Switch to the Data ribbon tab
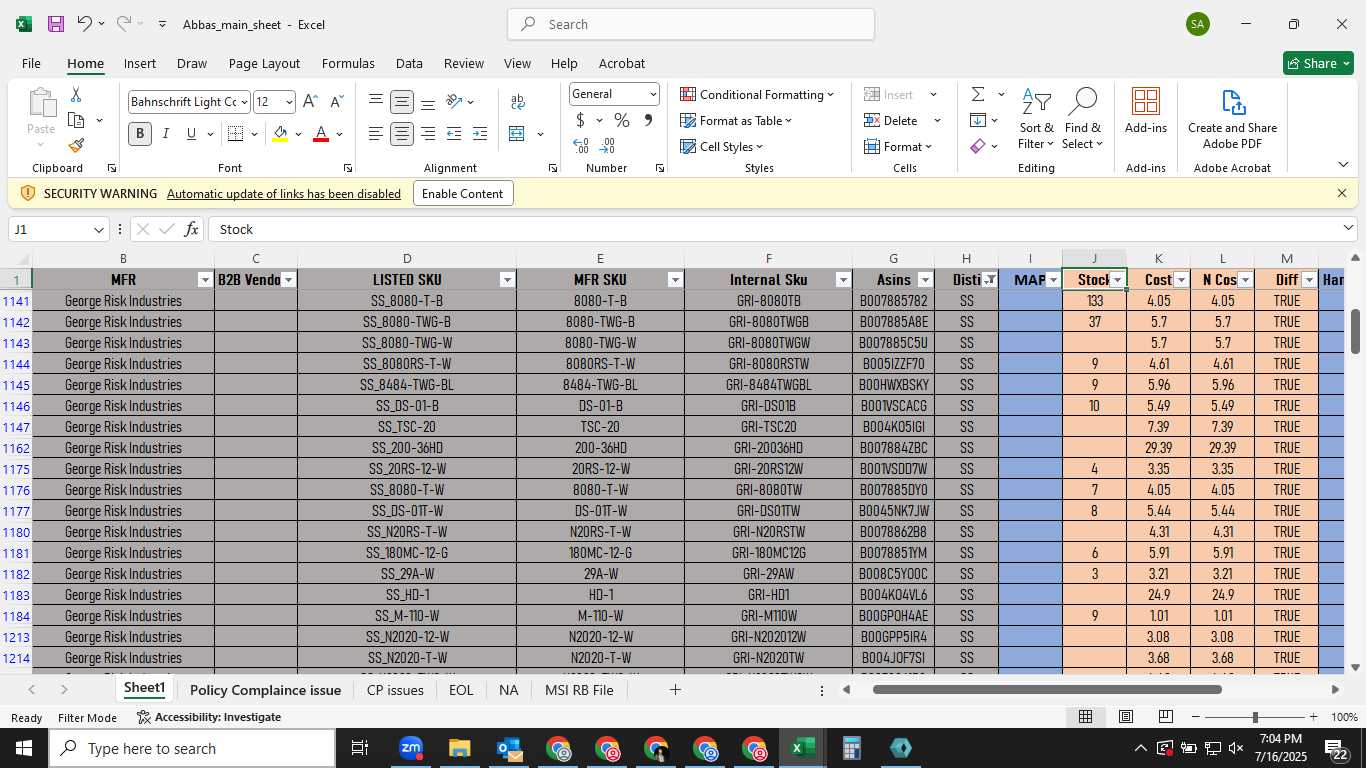1366x768 pixels. point(409,63)
